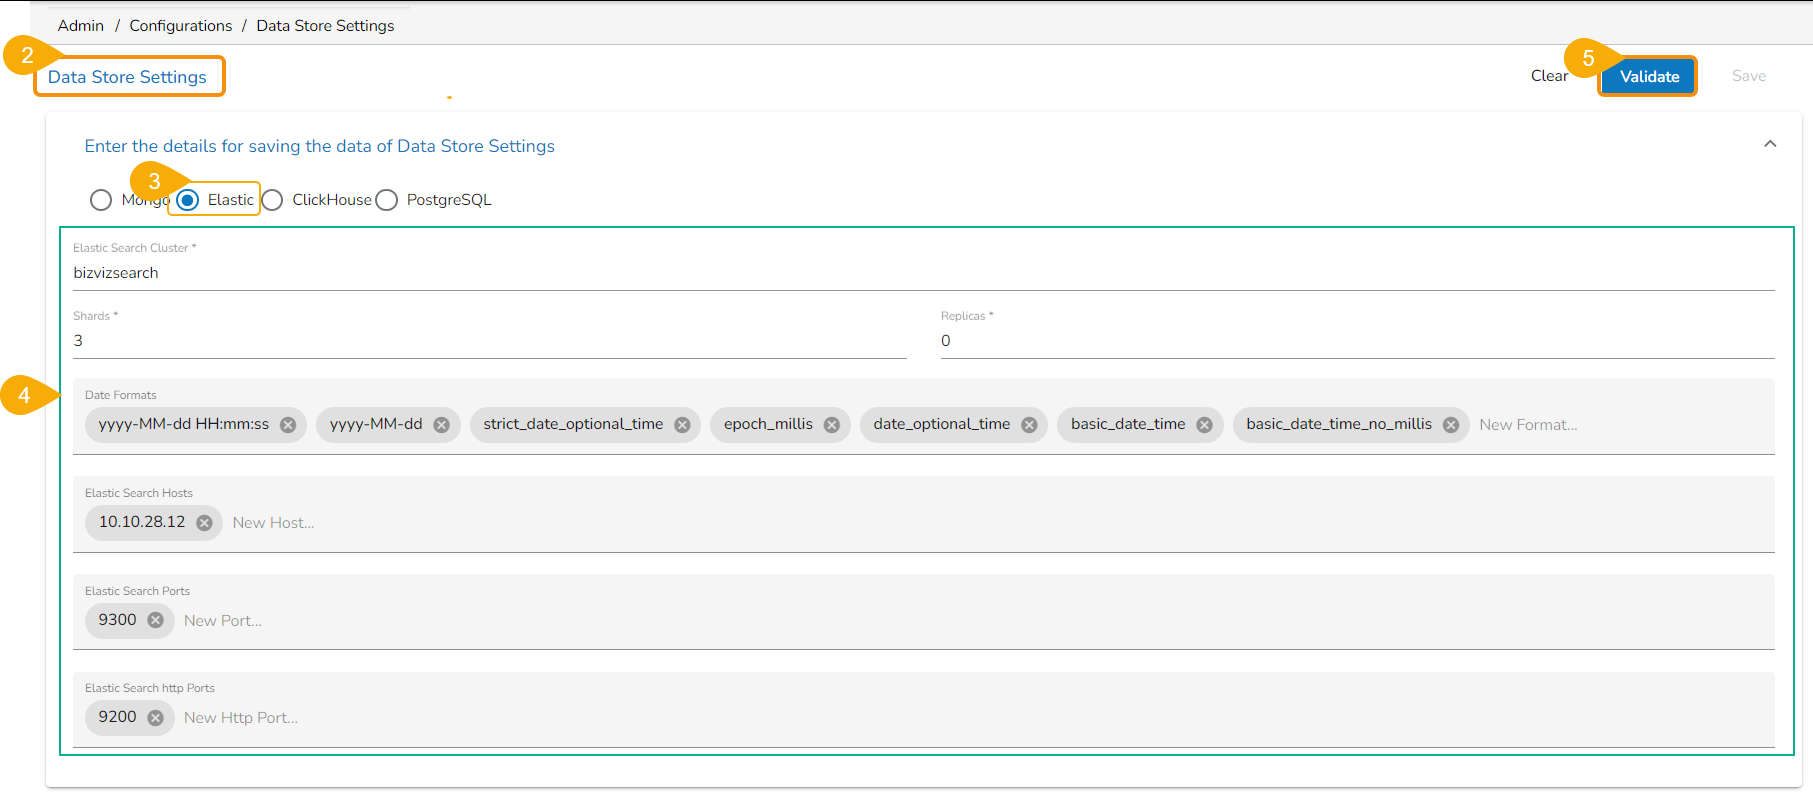The height and width of the screenshot is (797, 1813).
Task: Choose the PostgreSQL data store option
Action: tap(386, 200)
